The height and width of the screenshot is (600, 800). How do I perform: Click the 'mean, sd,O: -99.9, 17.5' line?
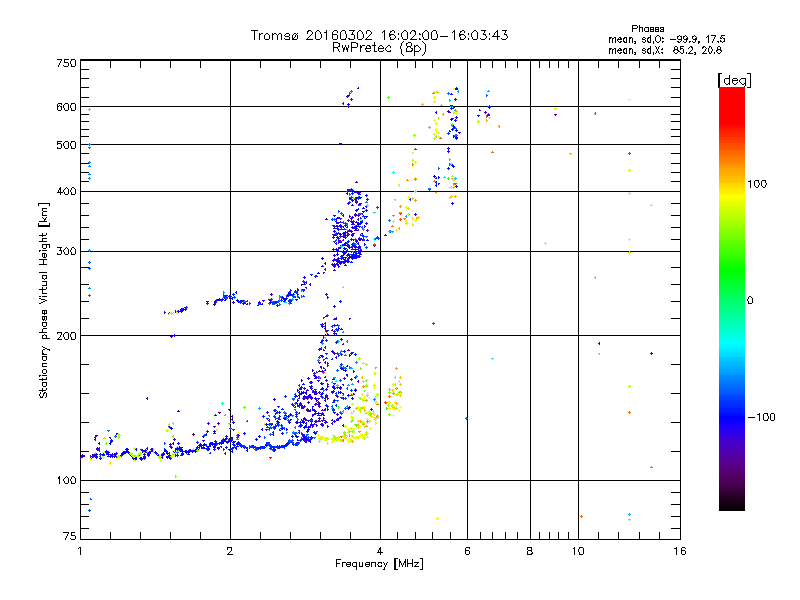[x=666, y=39]
